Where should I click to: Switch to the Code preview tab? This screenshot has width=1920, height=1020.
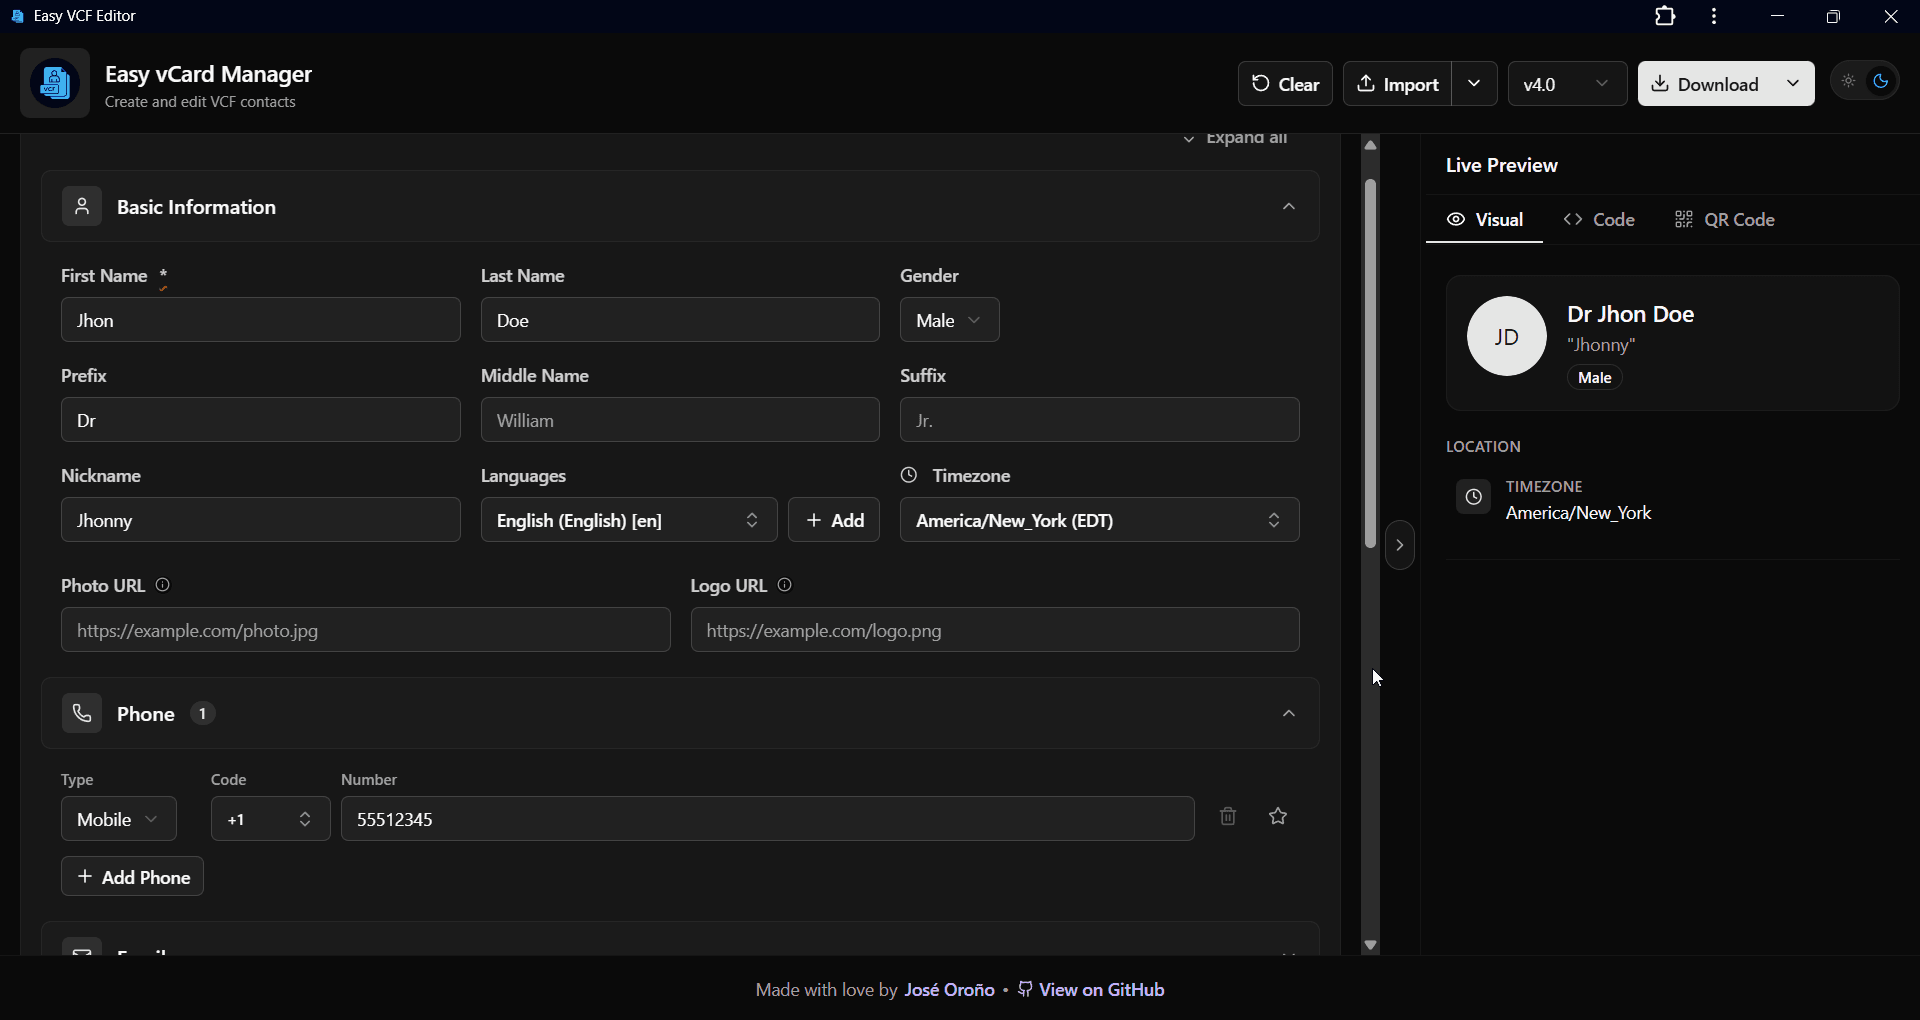pos(1600,220)
